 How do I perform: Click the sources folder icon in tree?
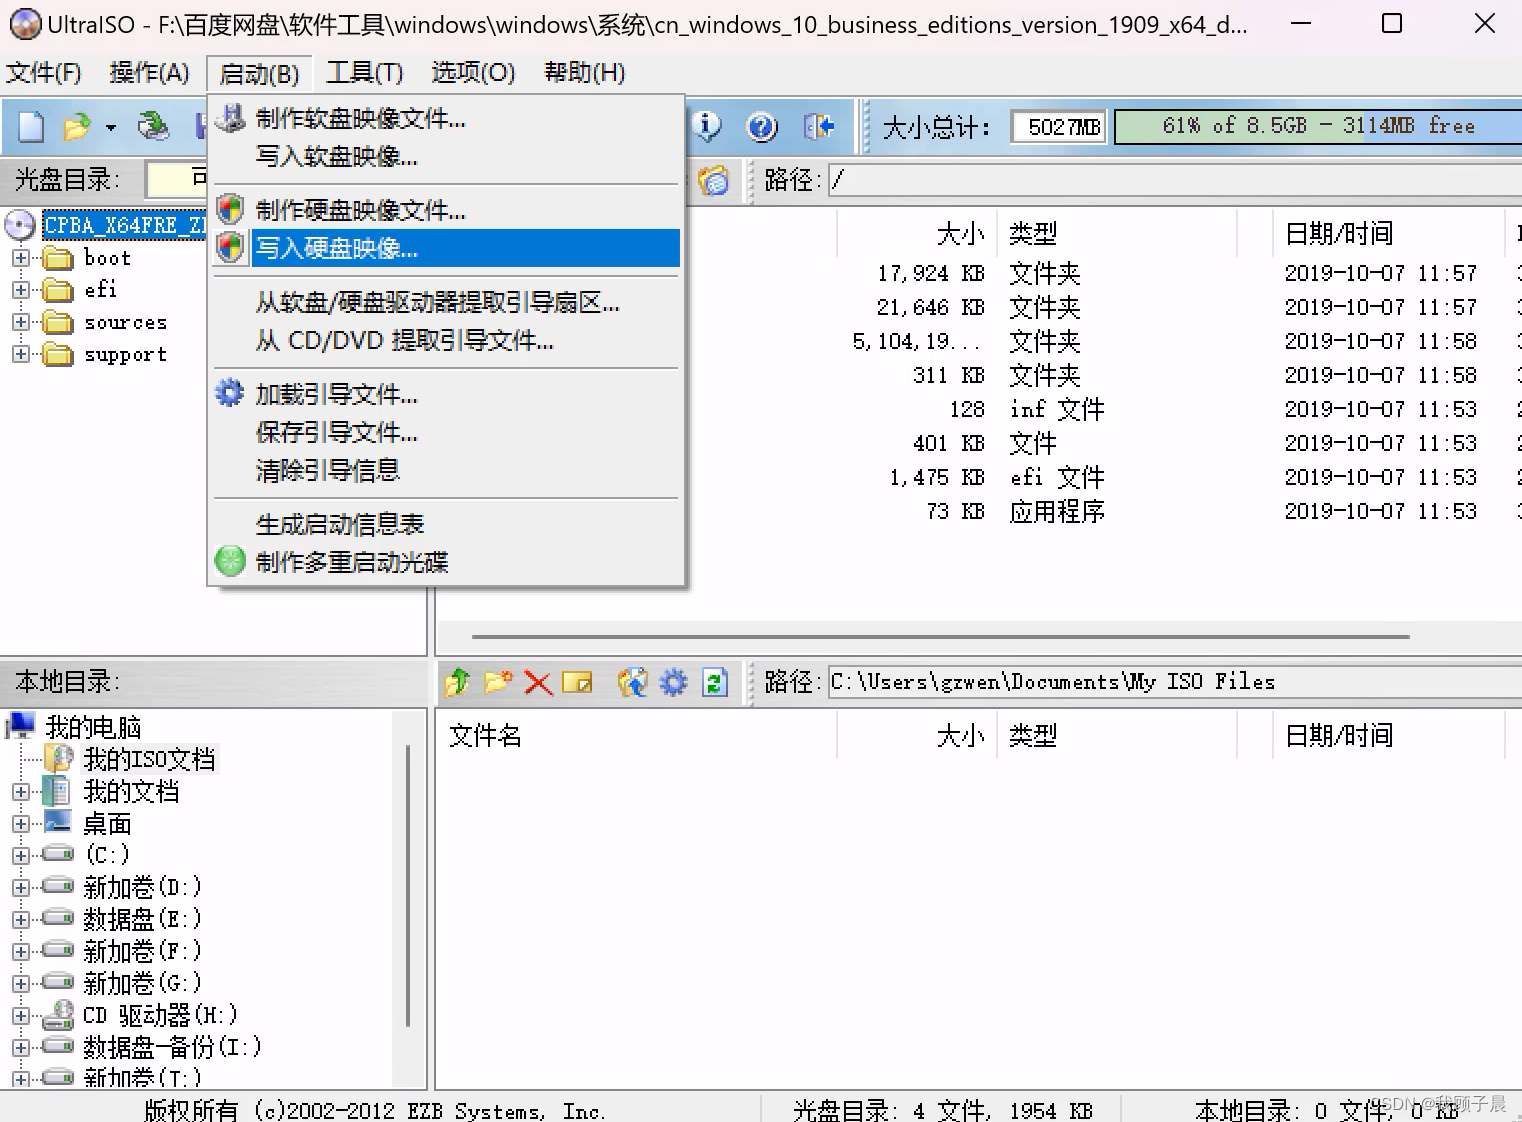(x=59, y=322)
